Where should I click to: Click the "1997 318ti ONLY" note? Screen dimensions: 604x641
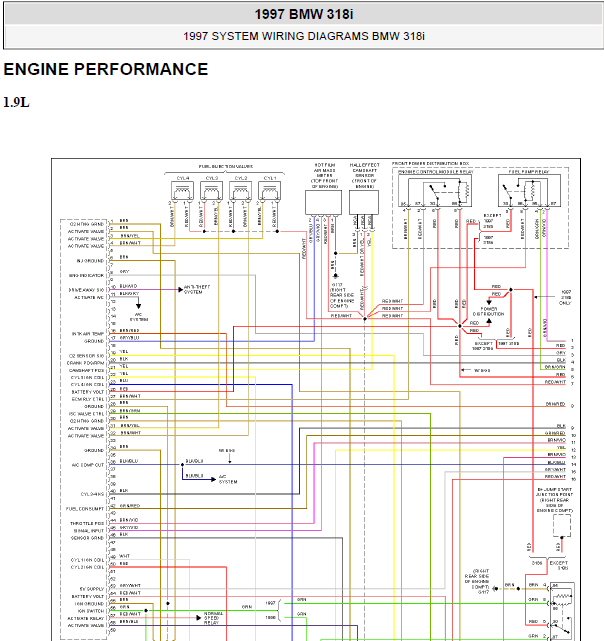(566, 298)
